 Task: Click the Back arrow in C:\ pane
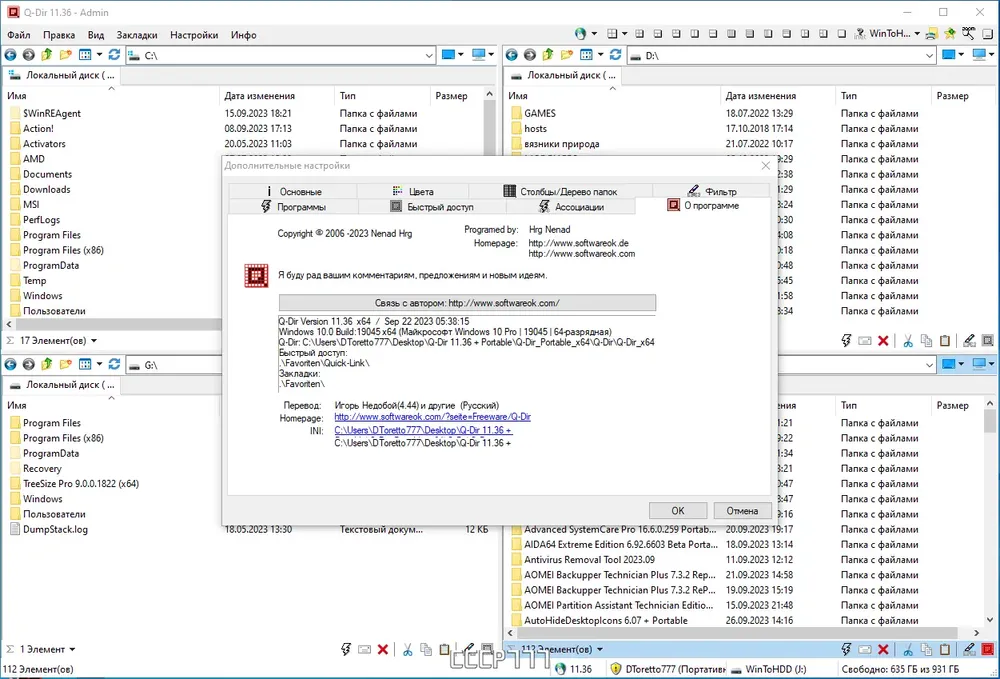point(10,55)
